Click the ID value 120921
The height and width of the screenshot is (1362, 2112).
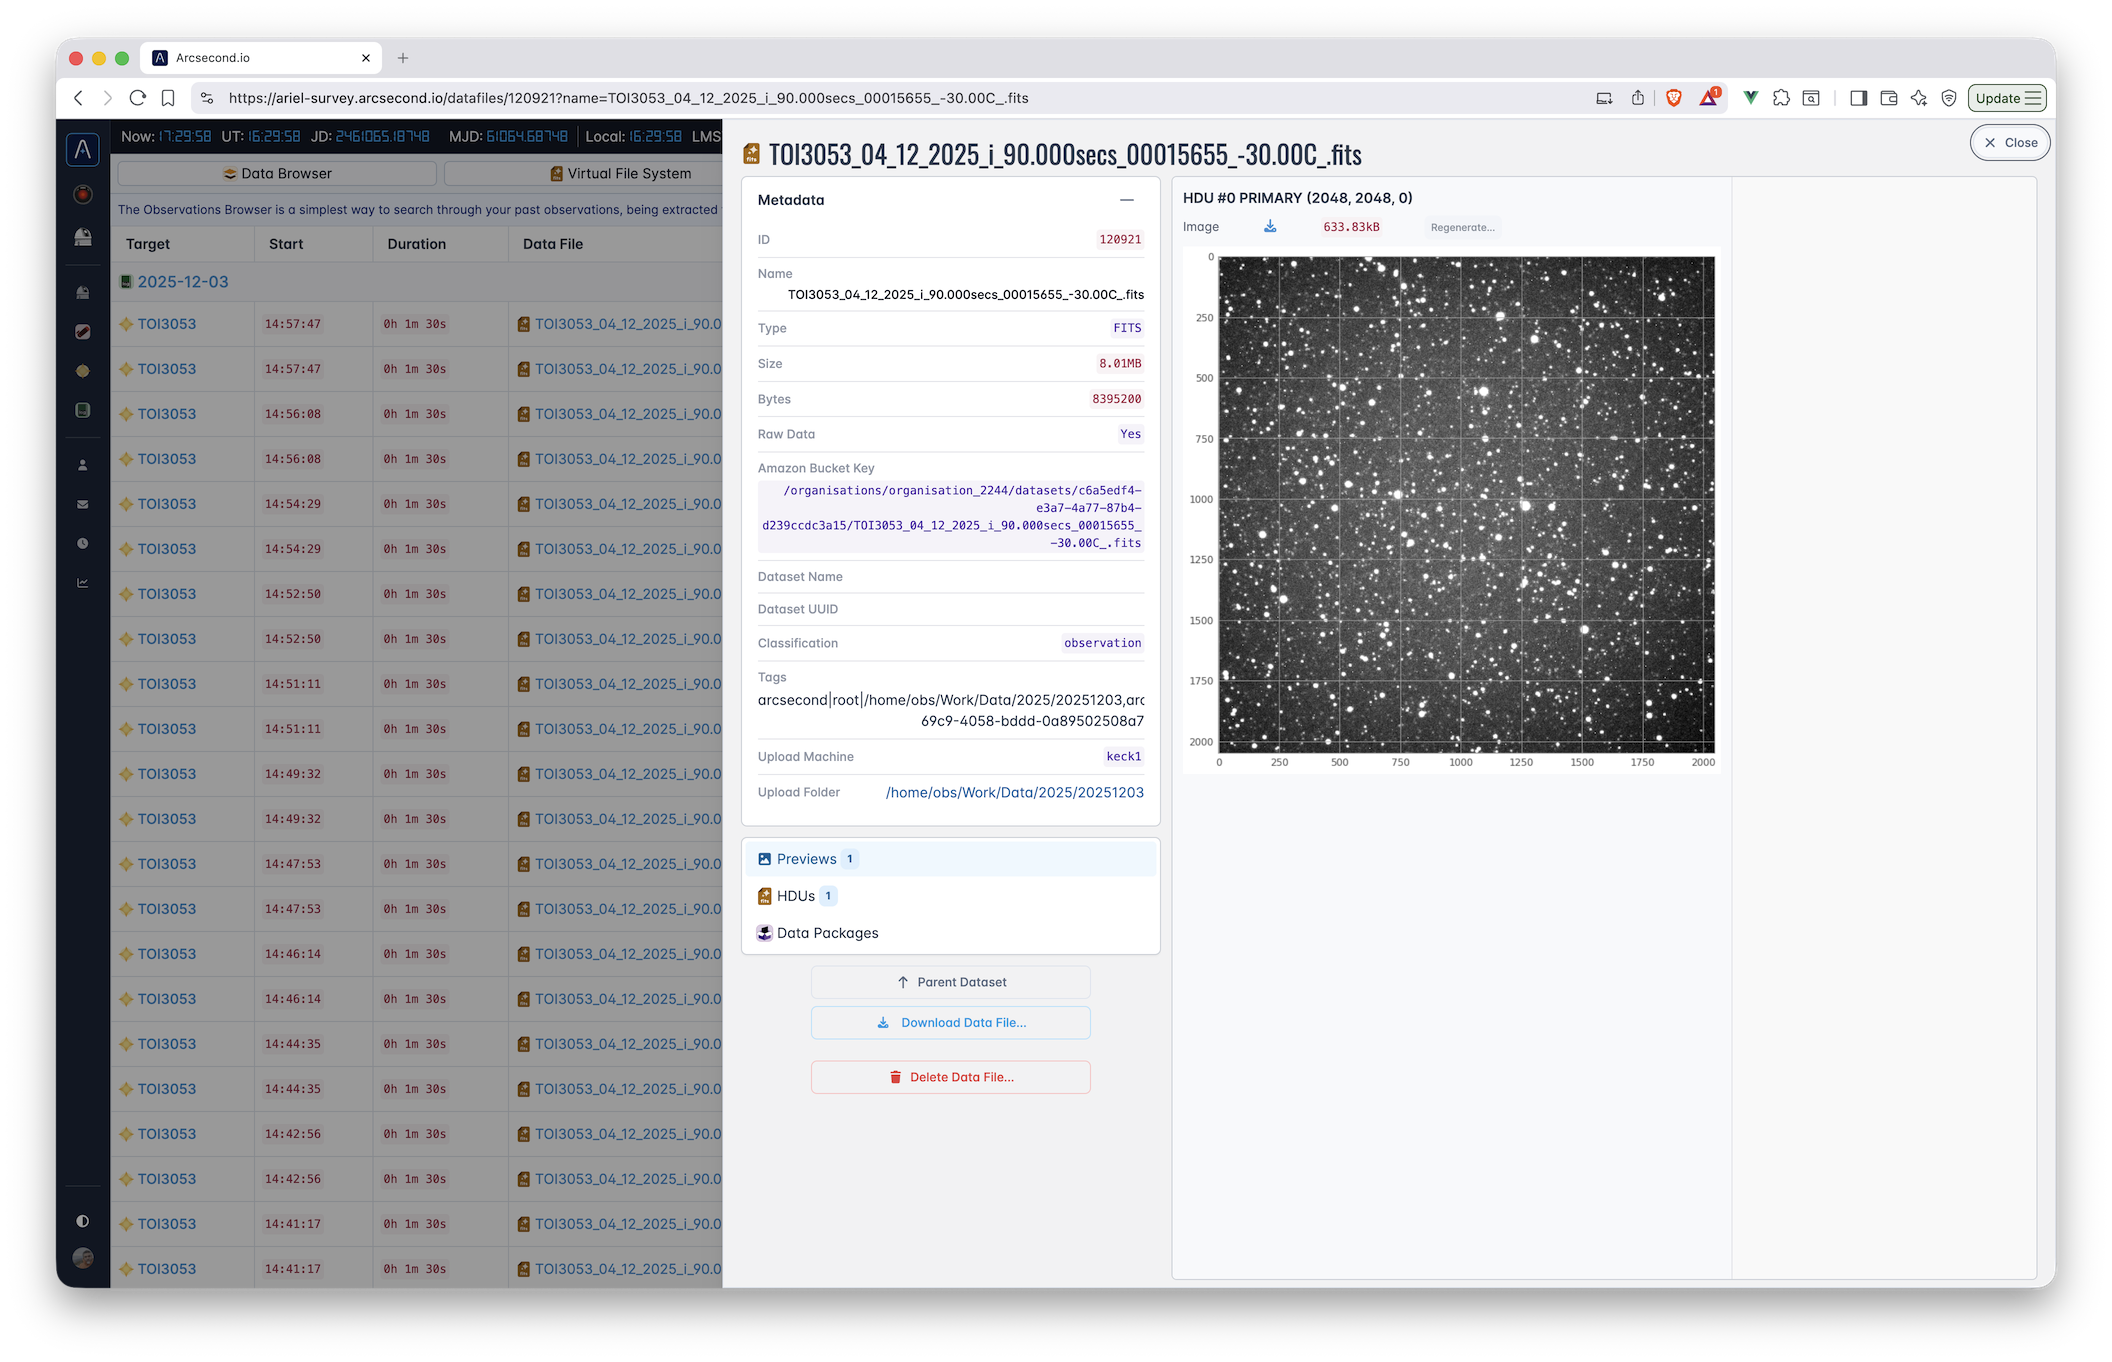point(1120,240)
